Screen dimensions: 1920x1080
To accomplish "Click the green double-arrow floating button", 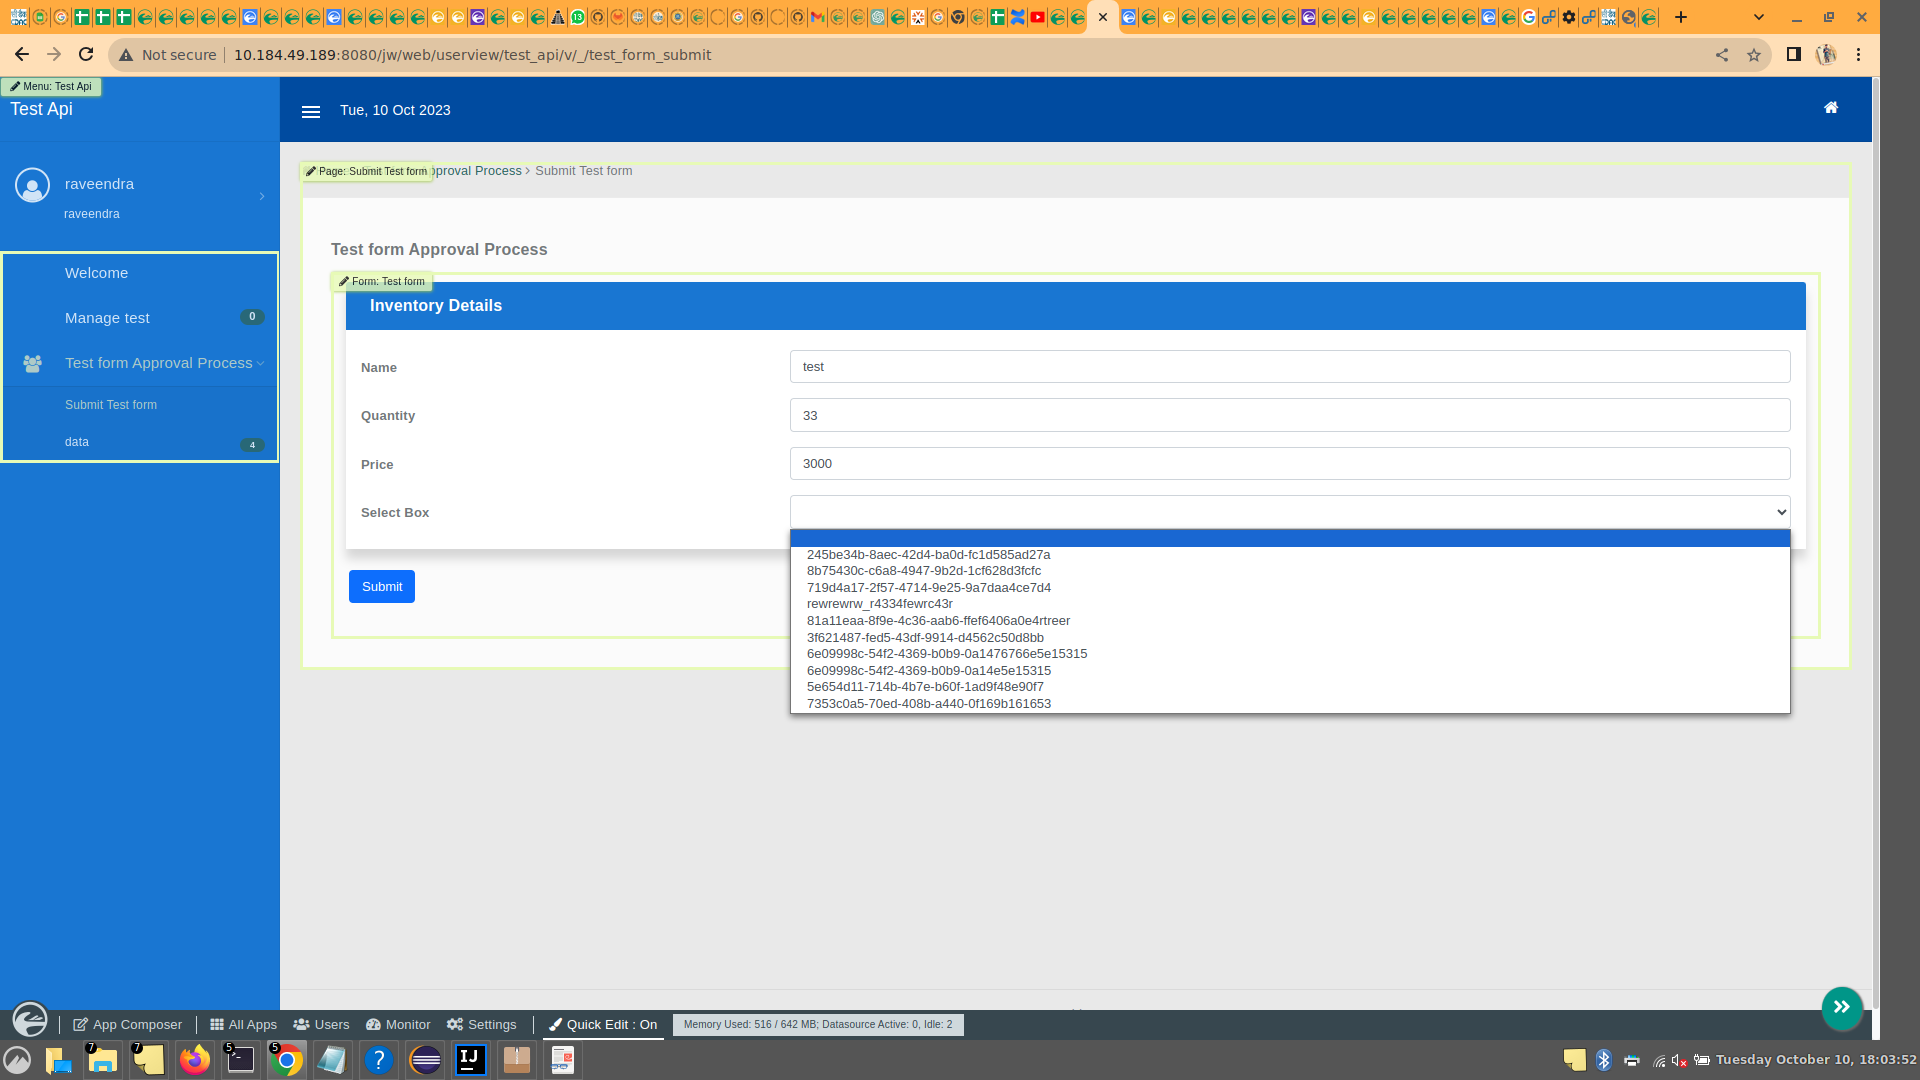I will [1841, 1007].
